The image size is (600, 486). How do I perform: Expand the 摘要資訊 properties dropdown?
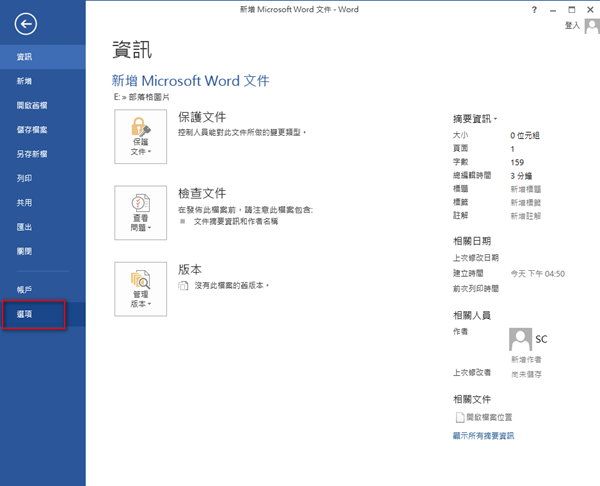pos(475,119)
